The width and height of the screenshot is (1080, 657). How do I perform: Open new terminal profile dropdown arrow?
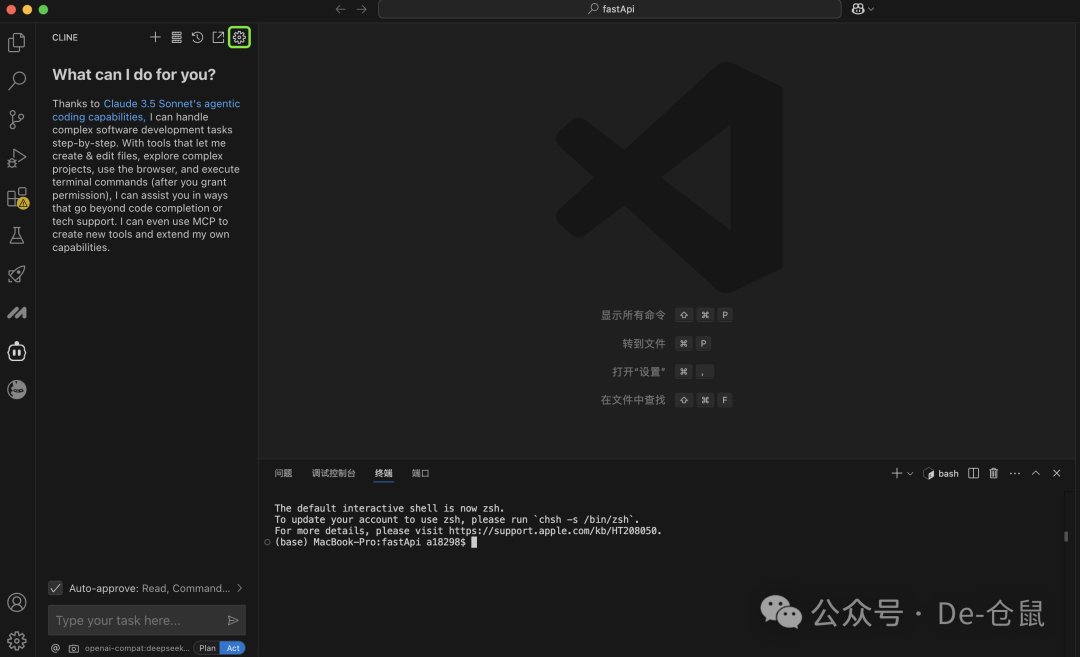coord(910,473)
